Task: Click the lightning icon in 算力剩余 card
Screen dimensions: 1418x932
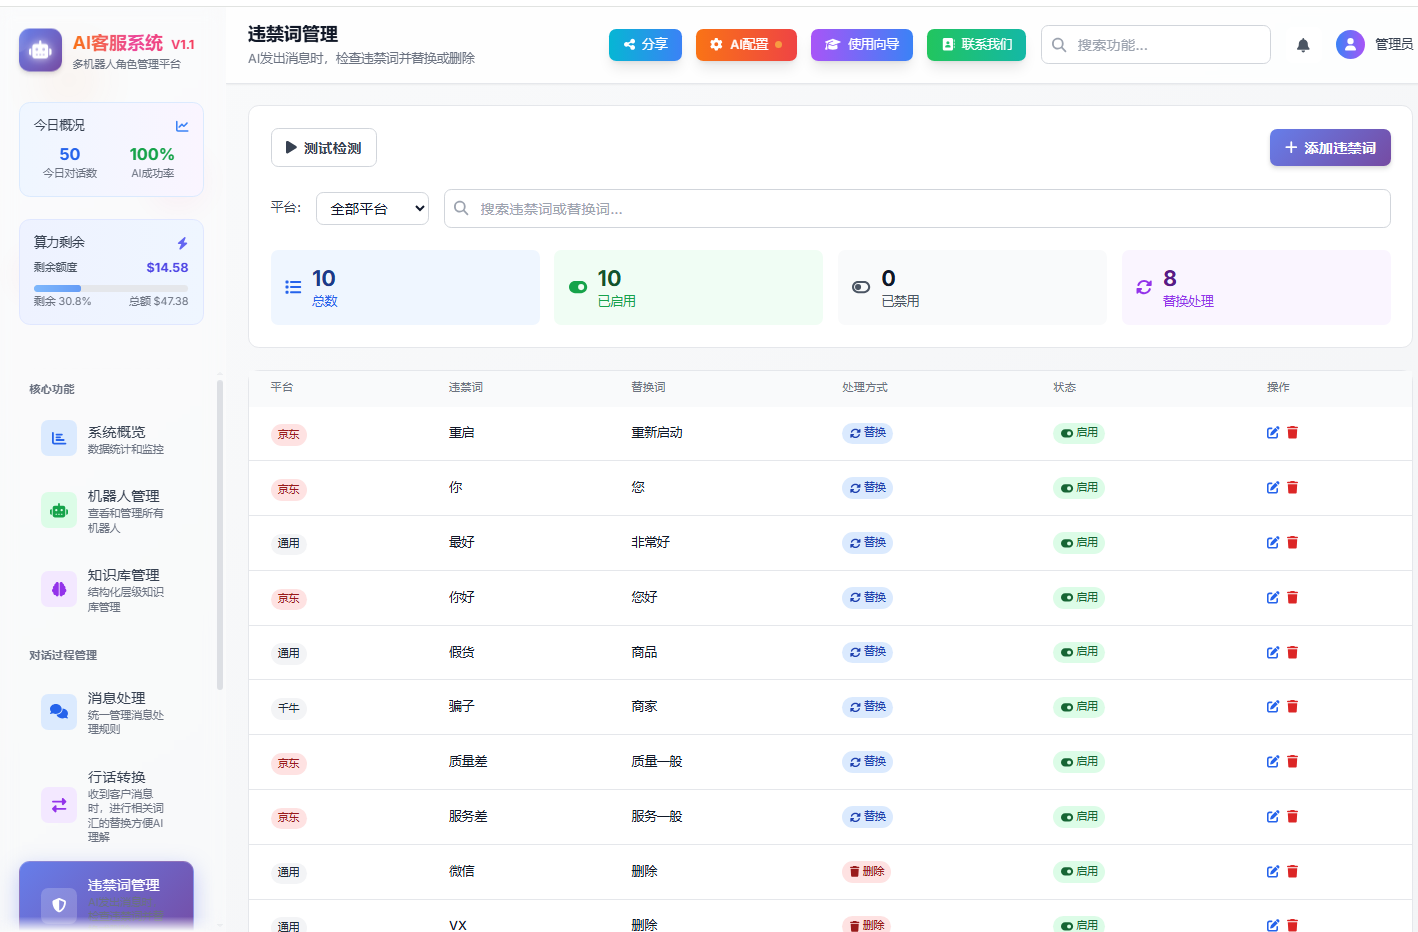Action: coord(182,243)
